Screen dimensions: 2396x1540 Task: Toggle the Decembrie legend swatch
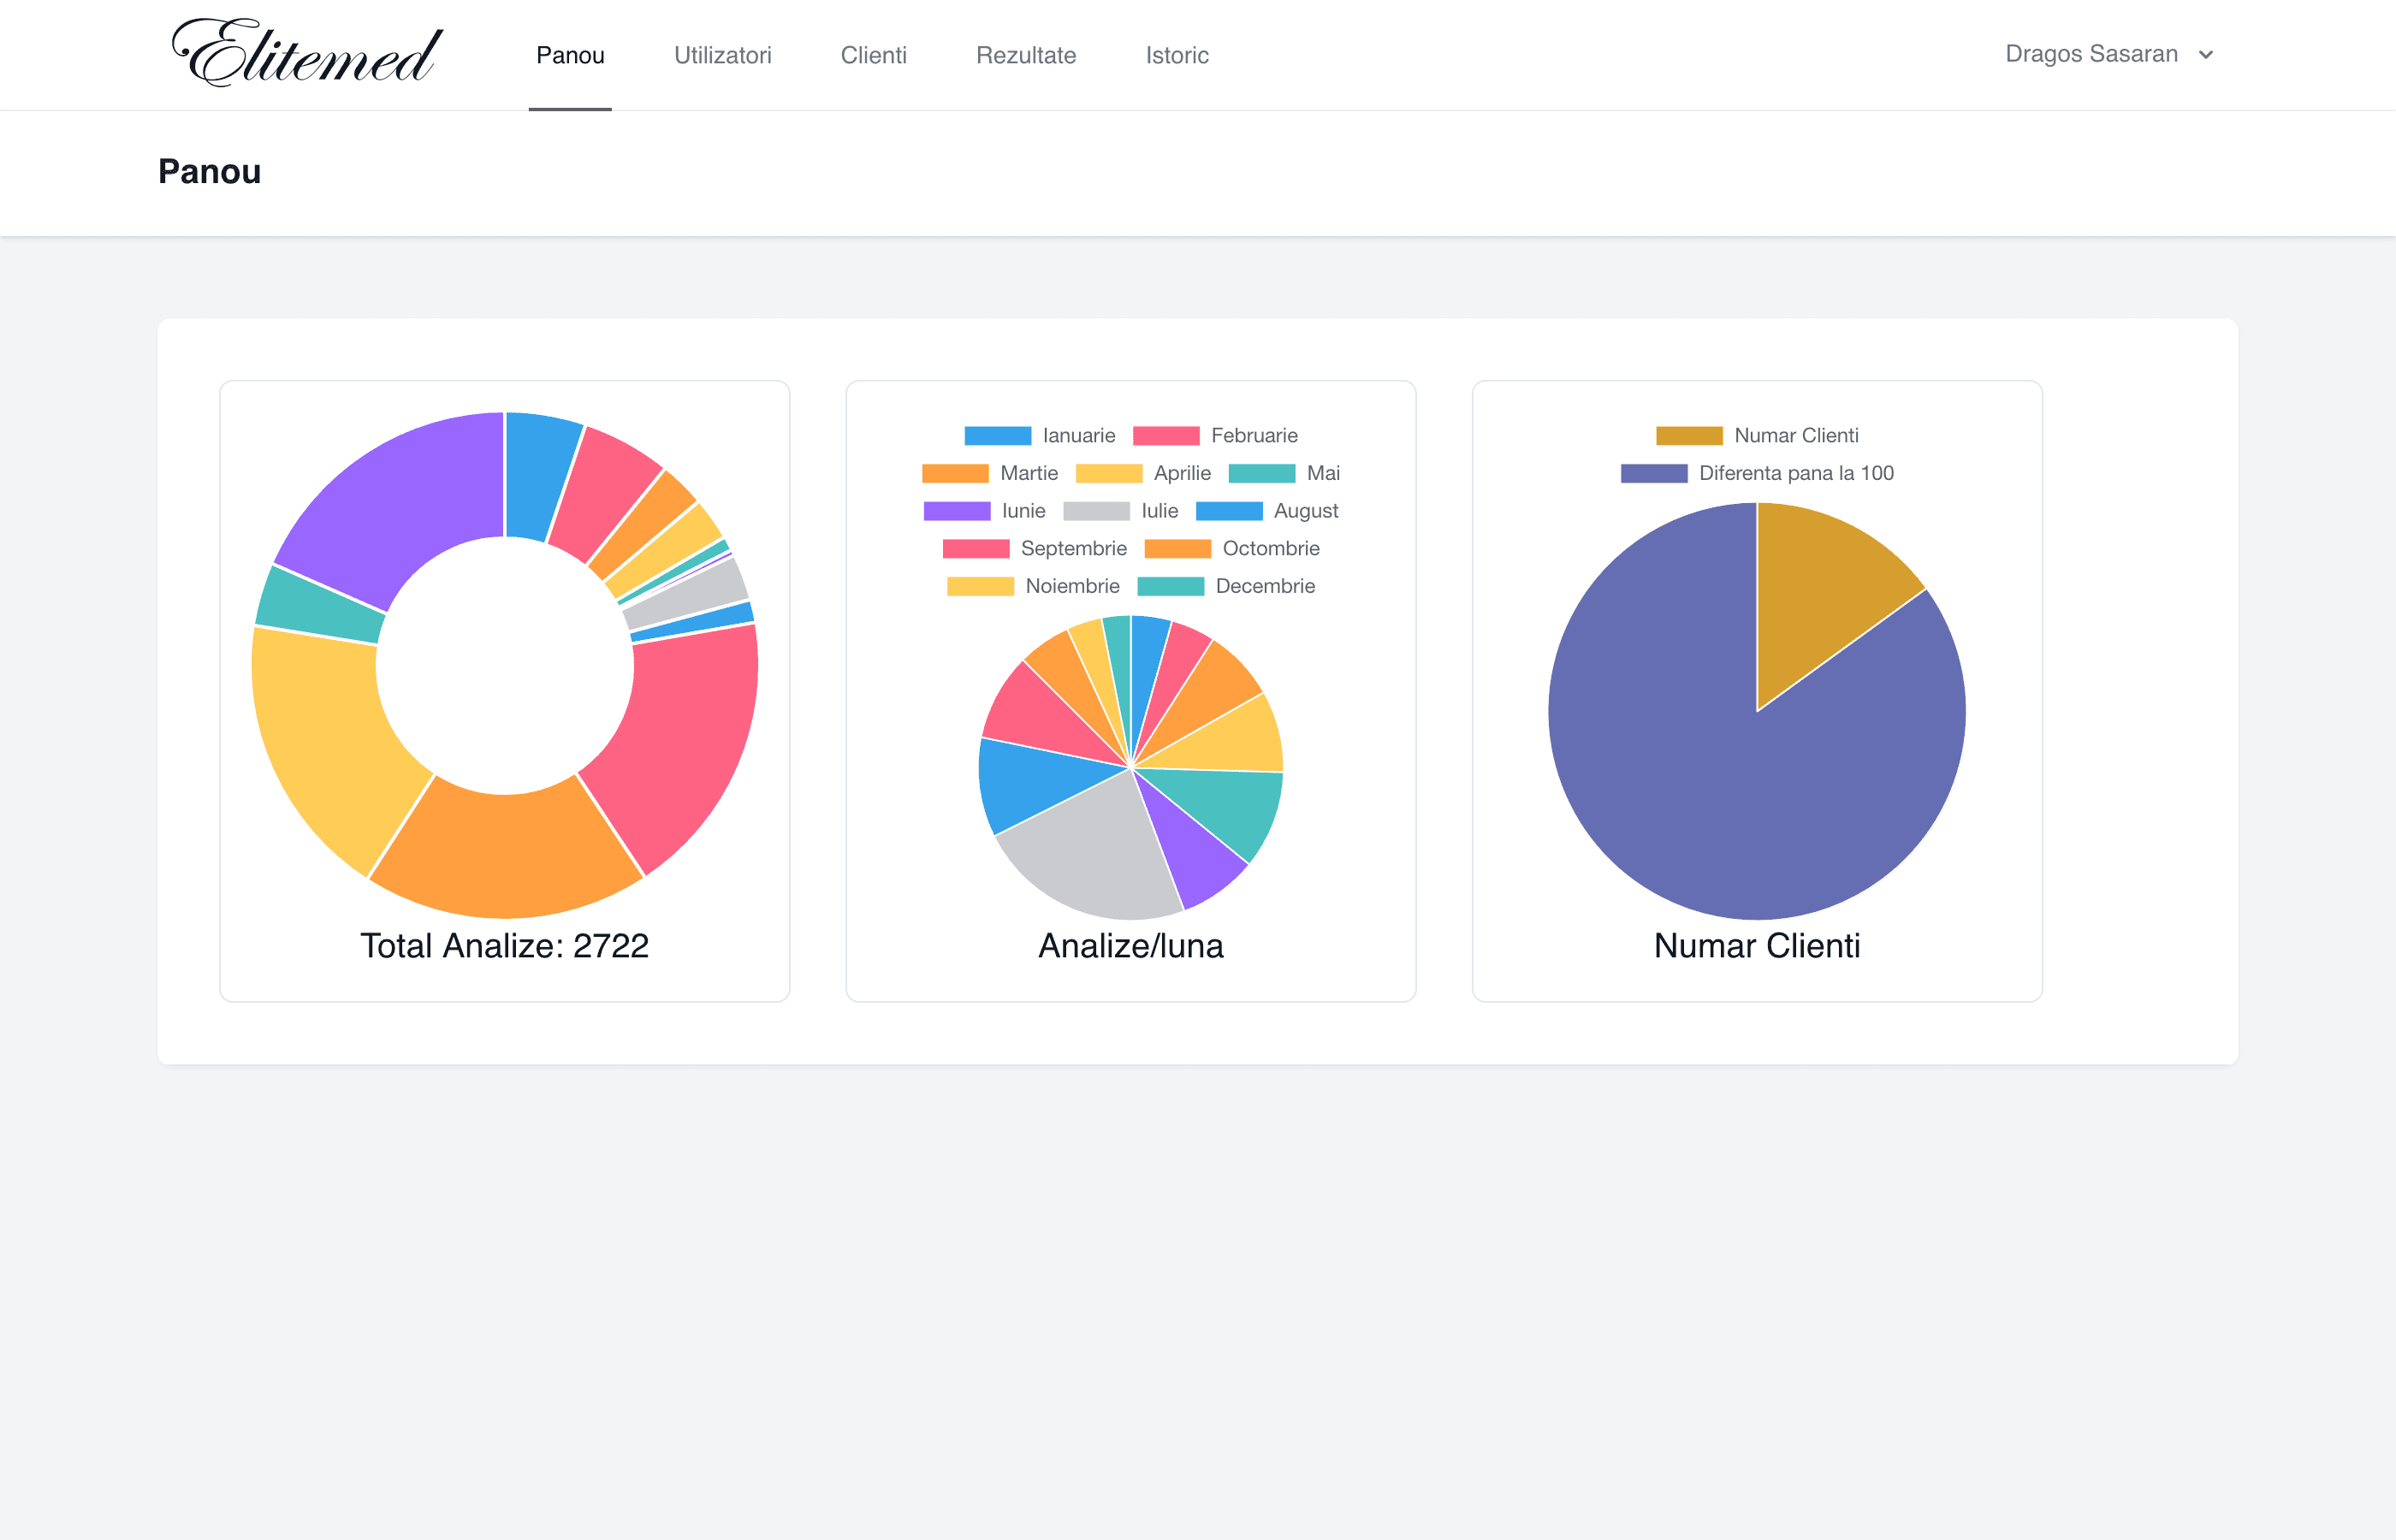pyautogui.click(x=1171, y=586)
